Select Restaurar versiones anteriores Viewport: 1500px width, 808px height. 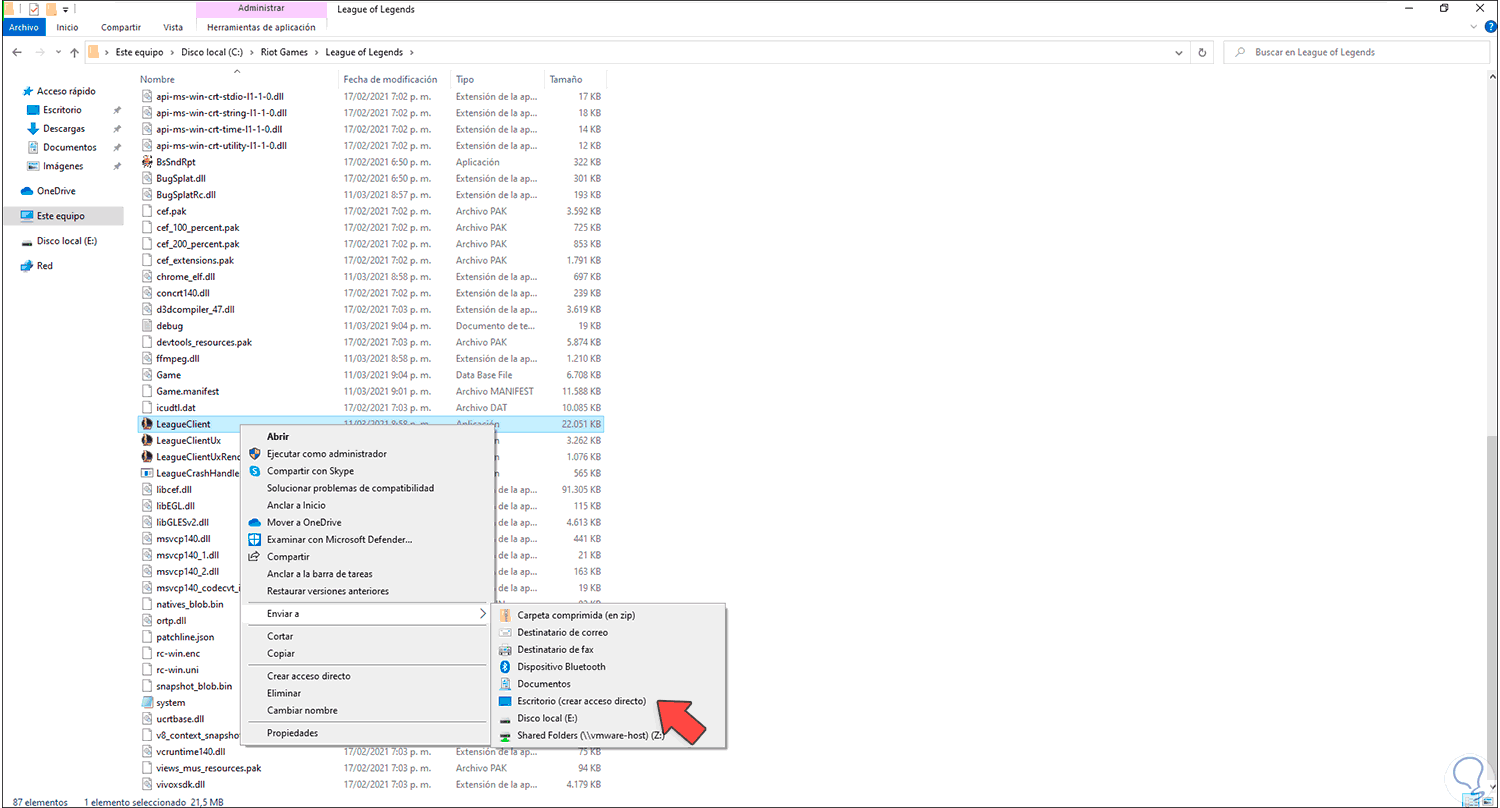point(328,591)
